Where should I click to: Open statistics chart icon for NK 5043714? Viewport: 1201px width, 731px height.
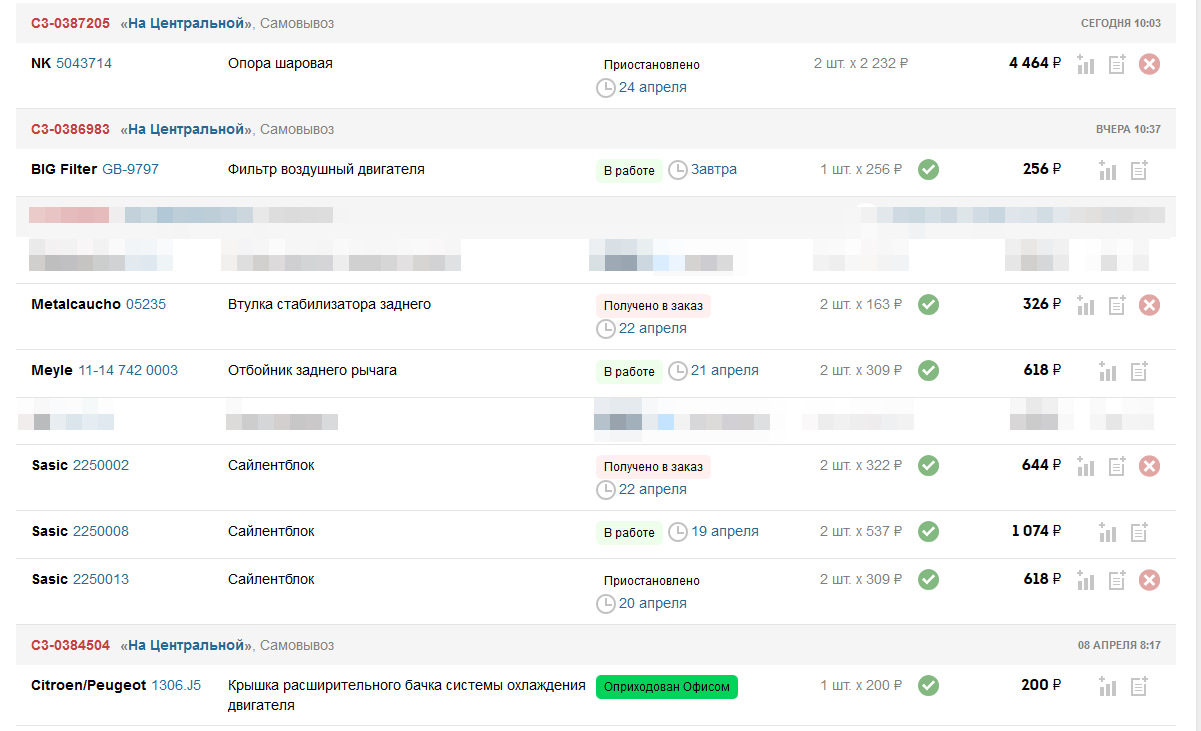(1086, 64)
